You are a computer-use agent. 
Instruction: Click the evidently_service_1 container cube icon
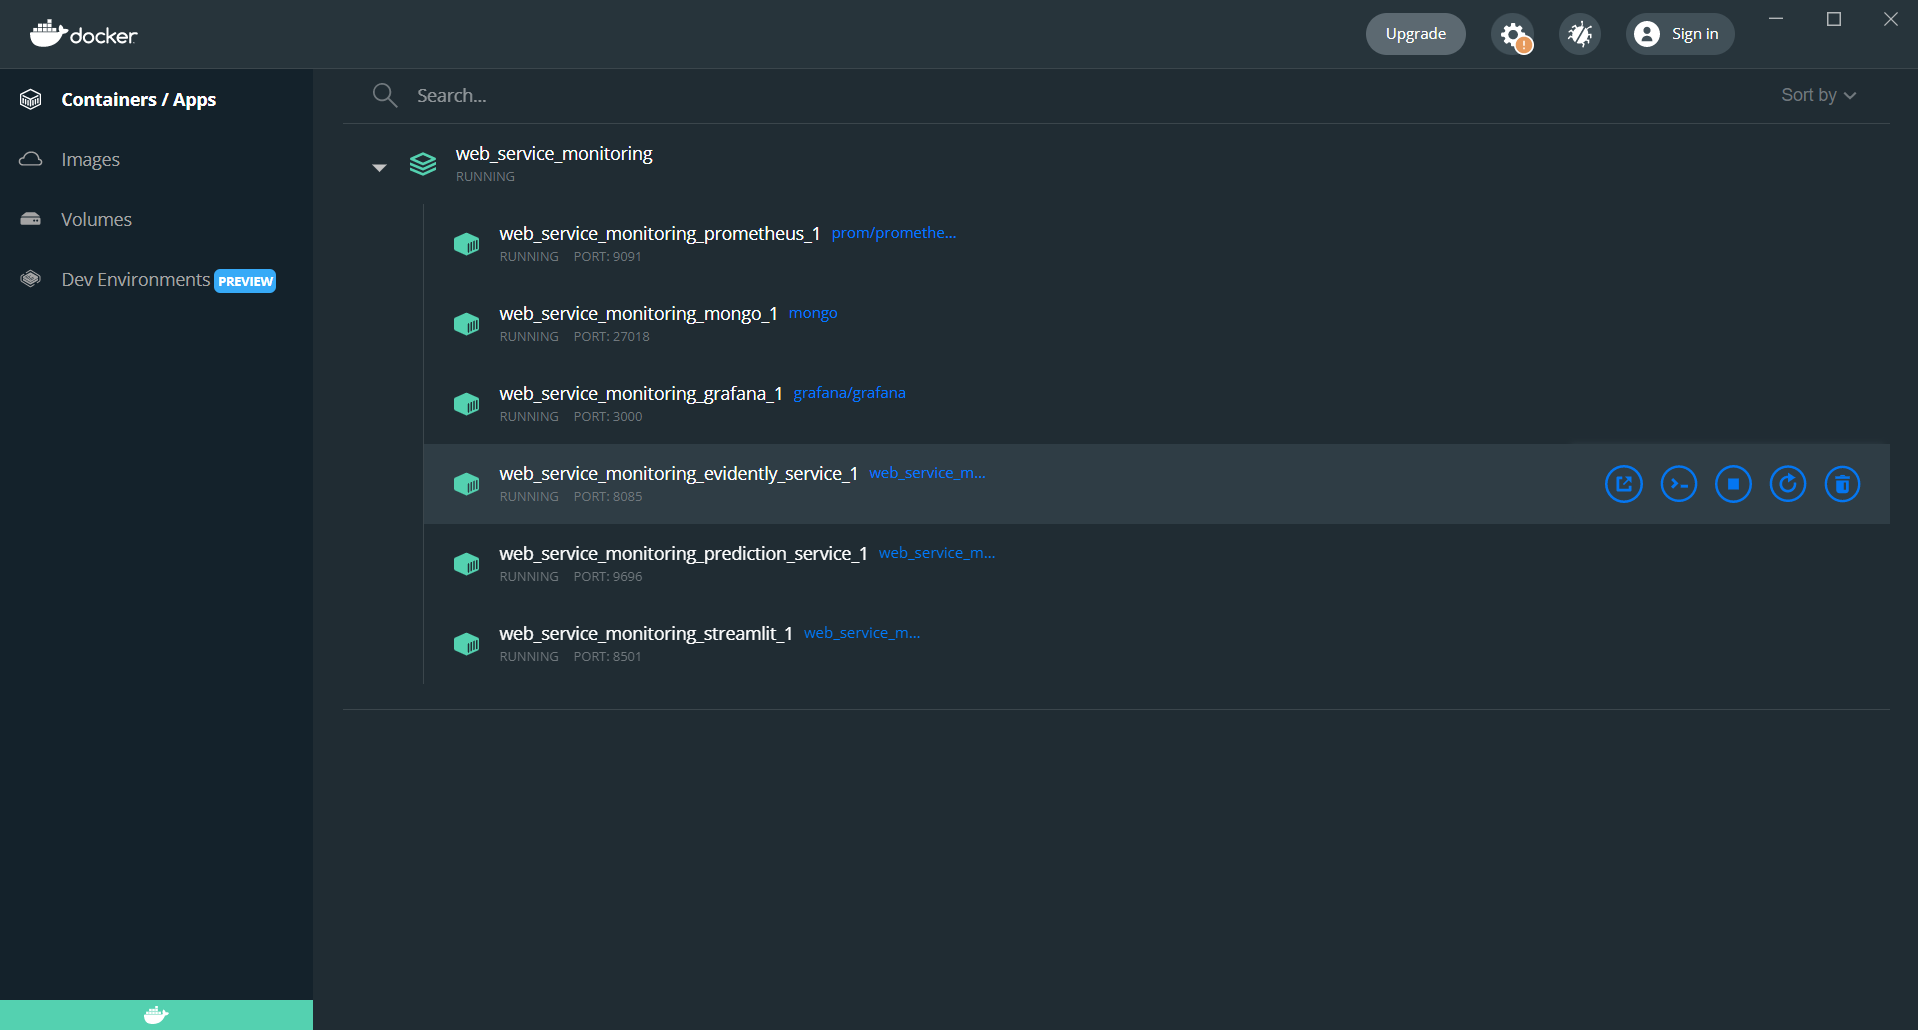(467, 484)
